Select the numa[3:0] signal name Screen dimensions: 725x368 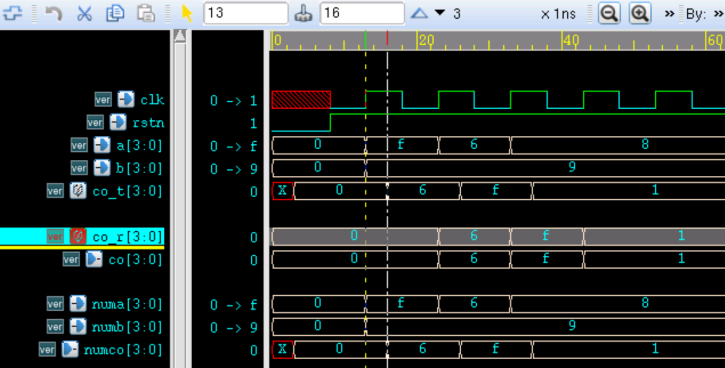pyautogui.click(x=127, y=304)
